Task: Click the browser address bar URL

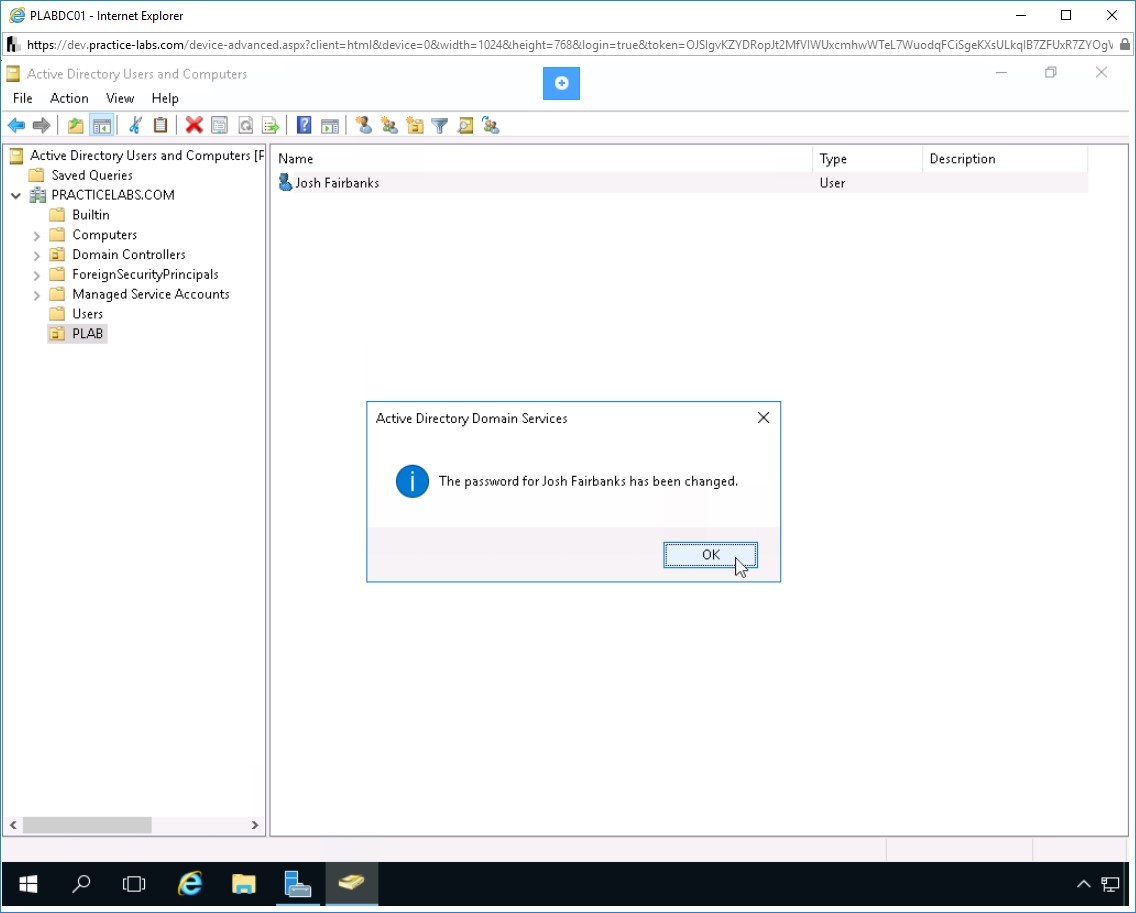Action: pos(569,45)
